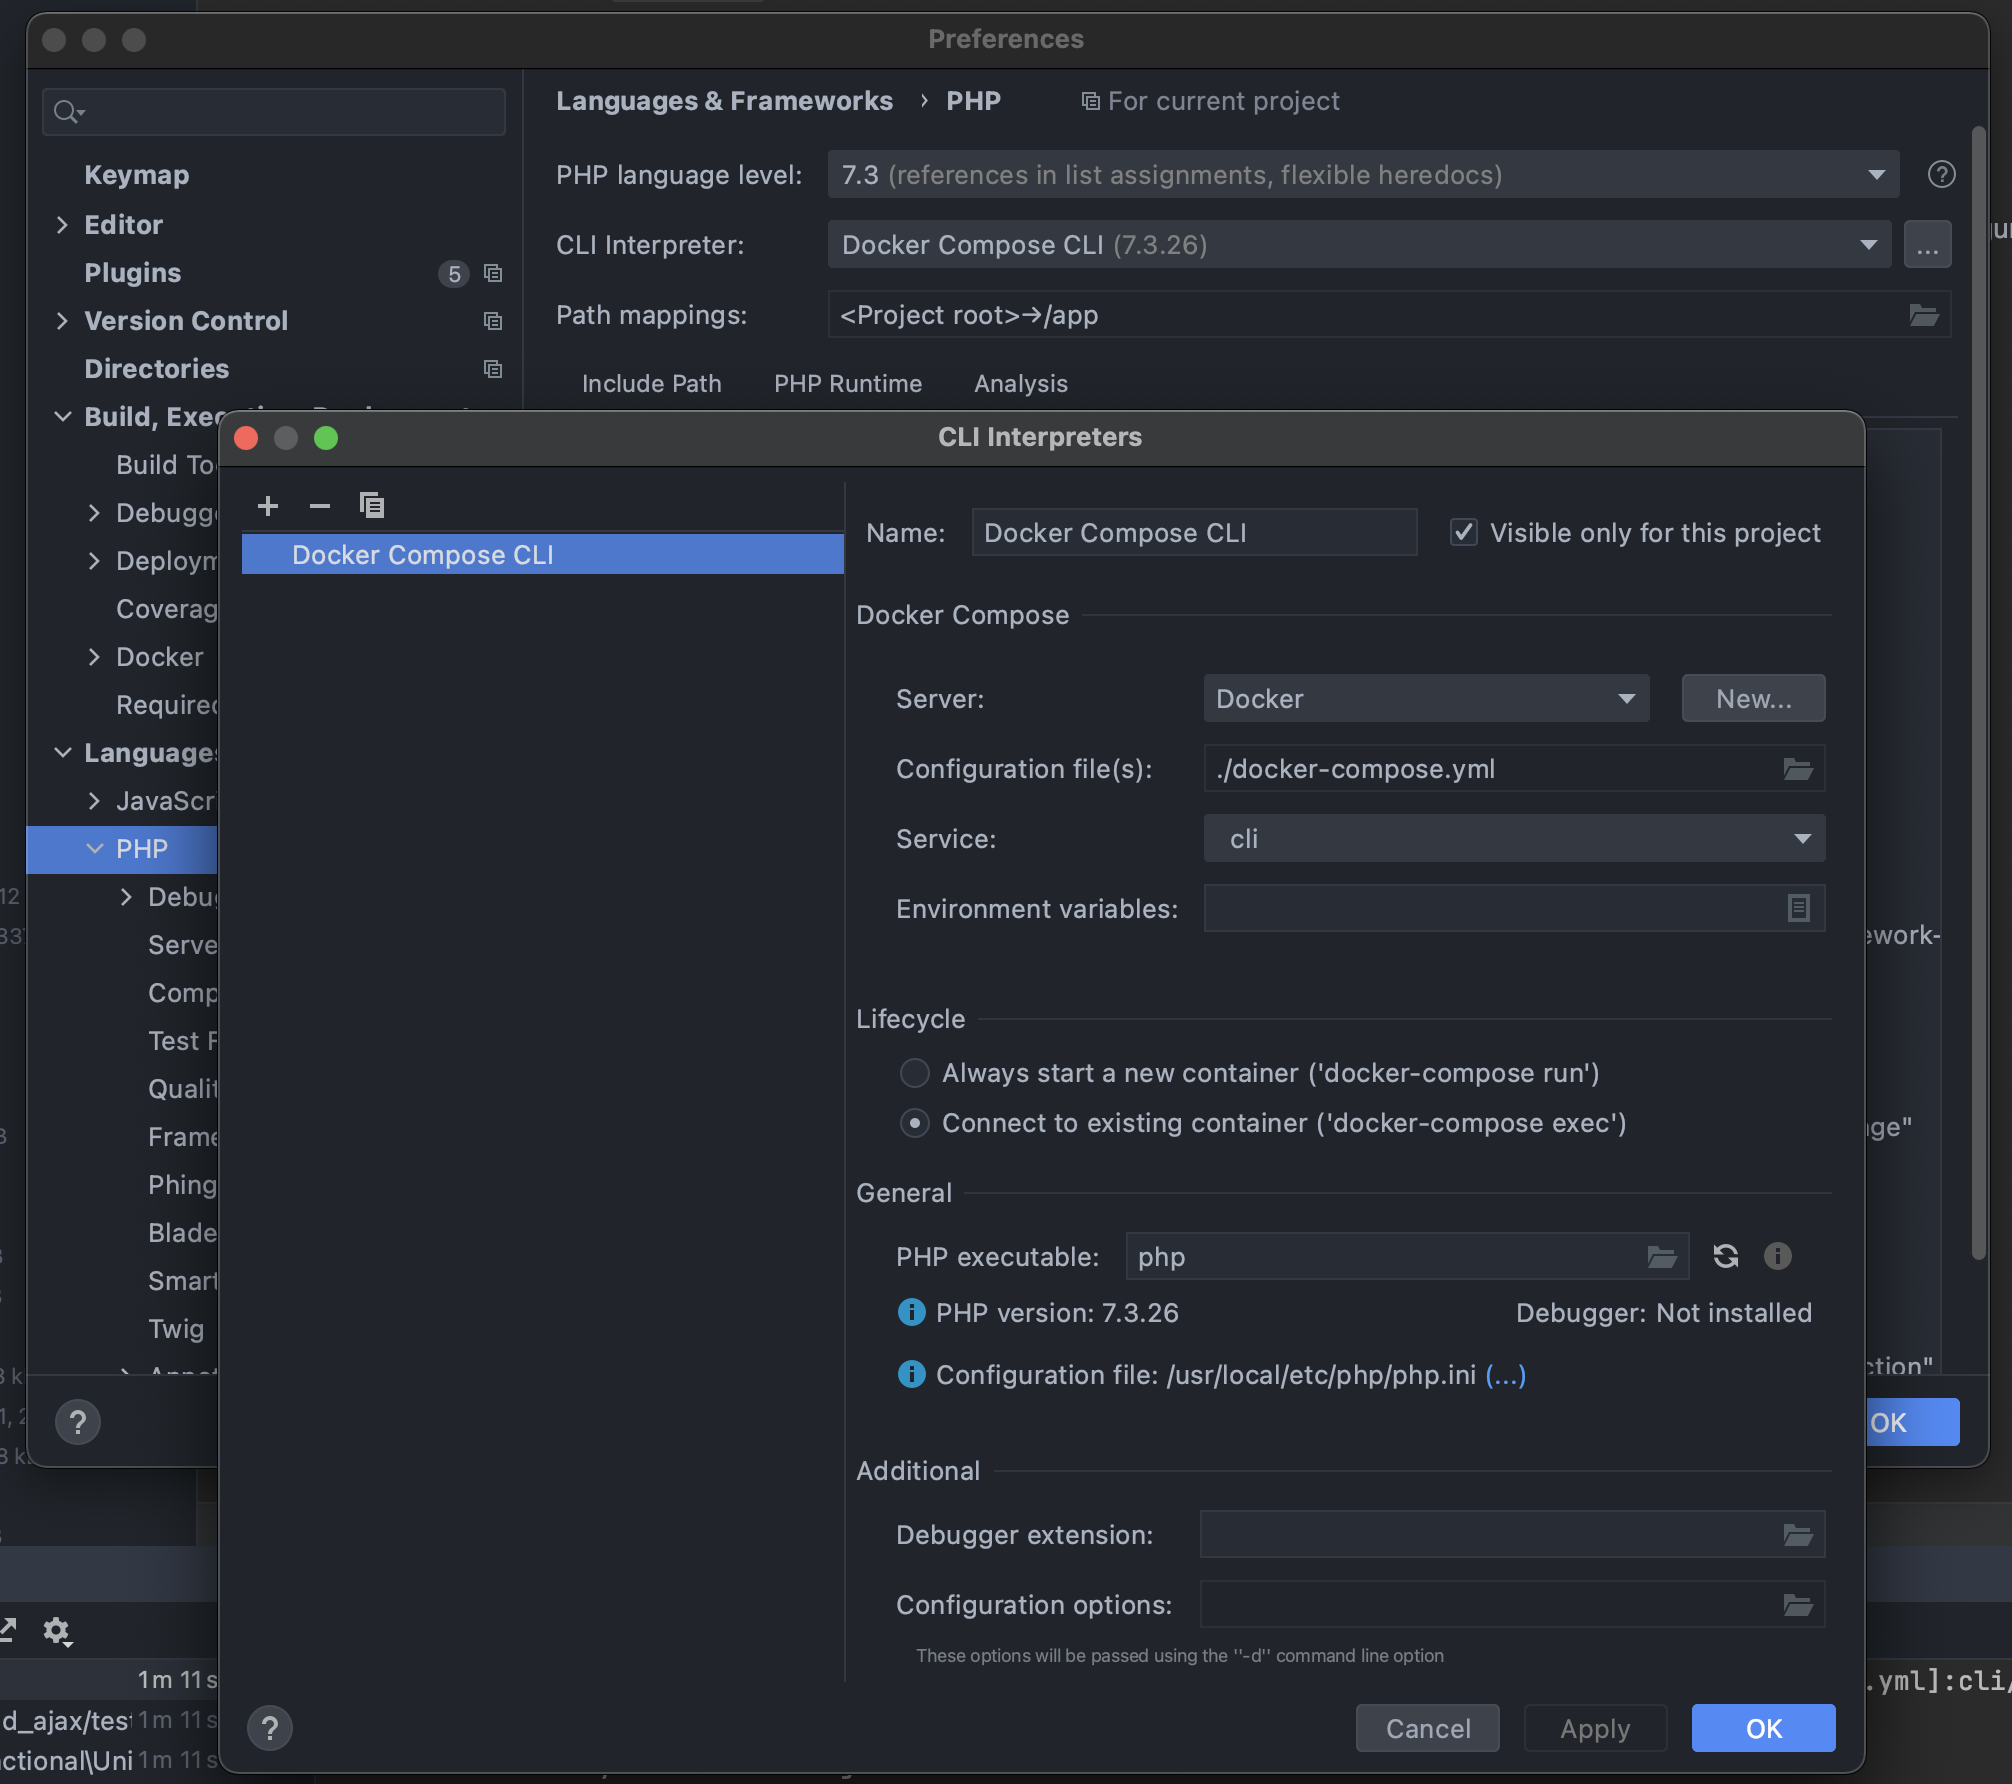This screenshot has height=1784, width=2012.
Task: Remove selected interpreter with minus icon
Action: (319, 506)
